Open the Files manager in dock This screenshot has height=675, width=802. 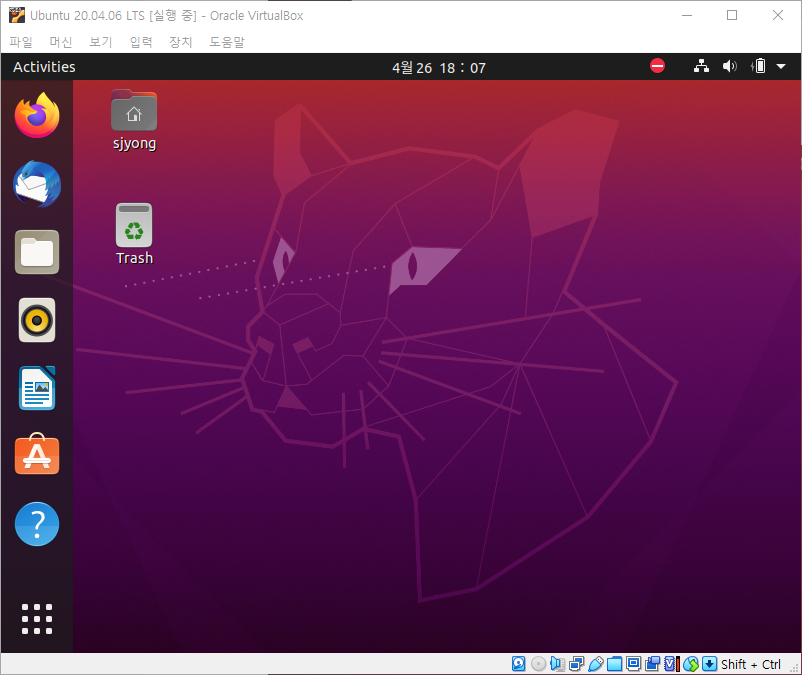coord(37,252)
